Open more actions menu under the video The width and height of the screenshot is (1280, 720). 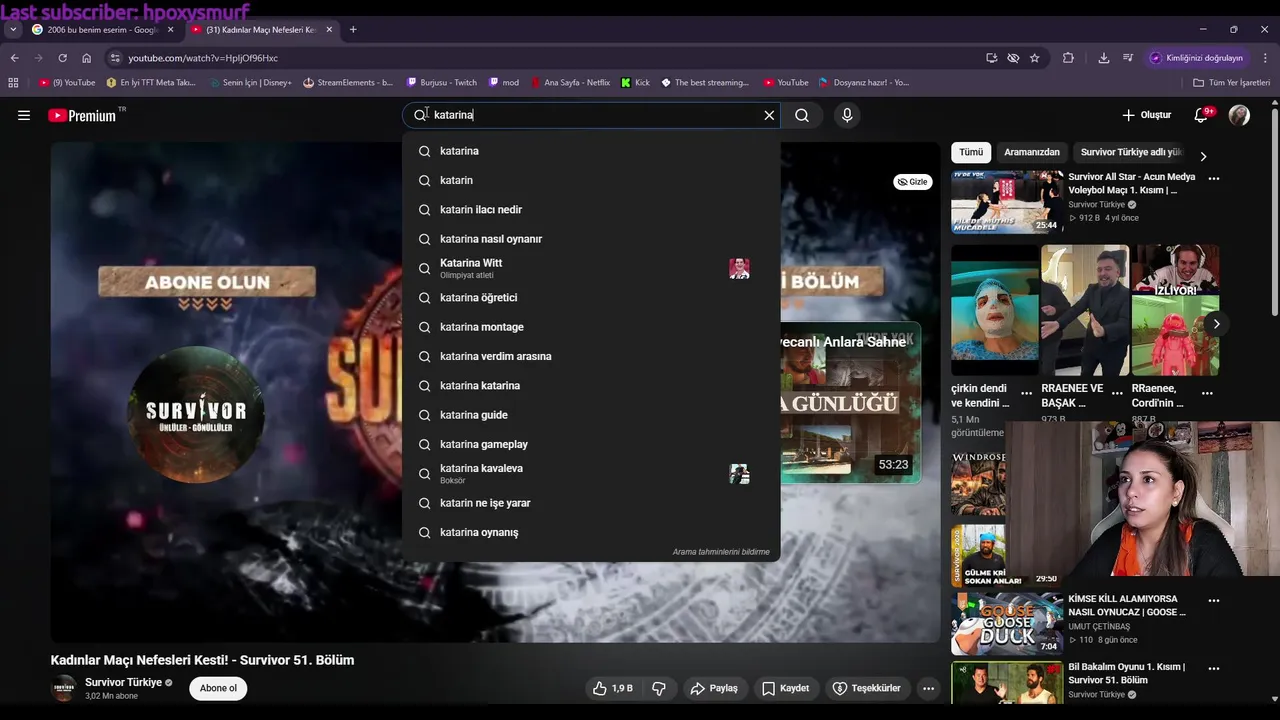point(928,688)
